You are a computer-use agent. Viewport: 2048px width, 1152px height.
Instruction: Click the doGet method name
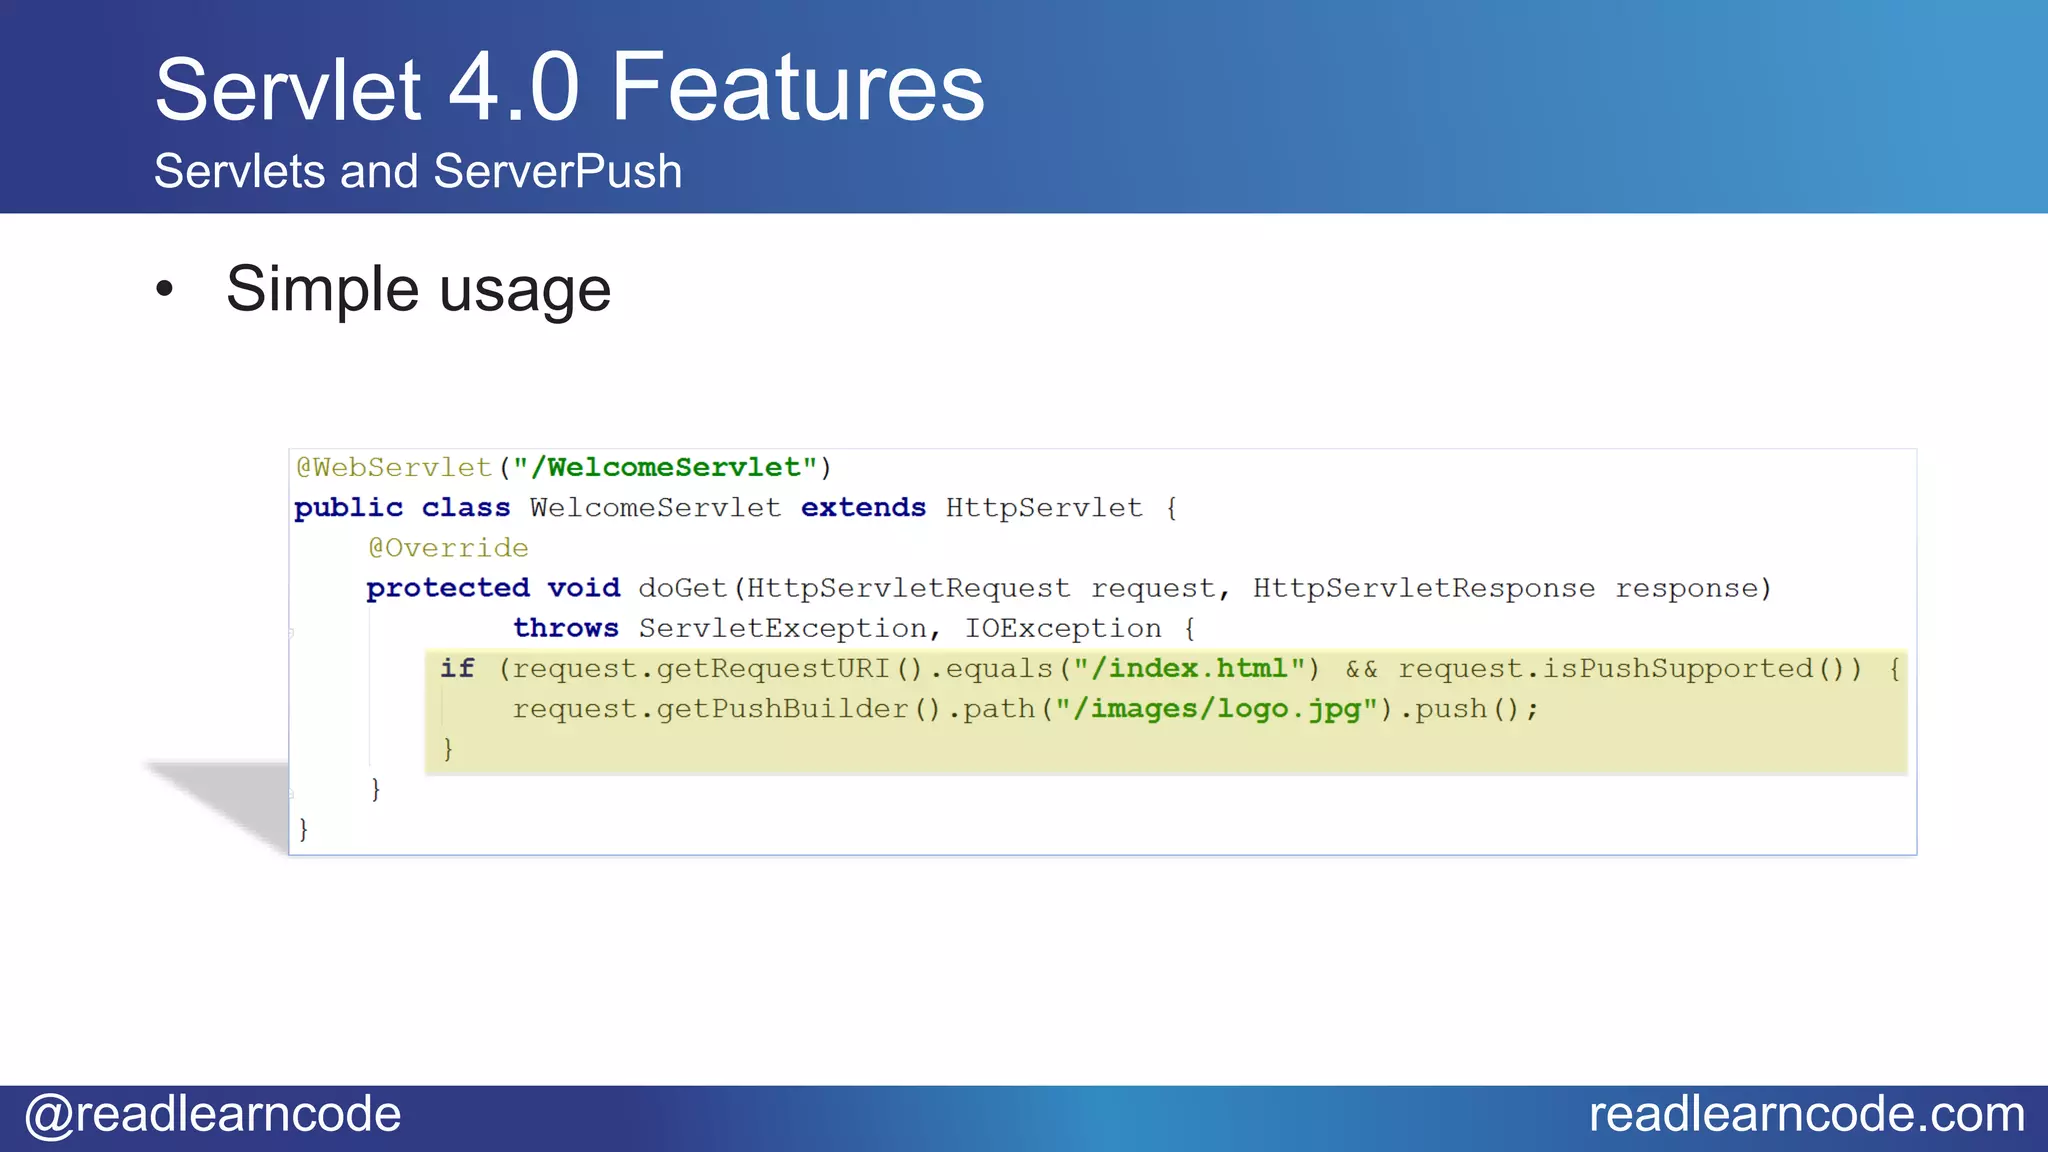pos(682,588)
